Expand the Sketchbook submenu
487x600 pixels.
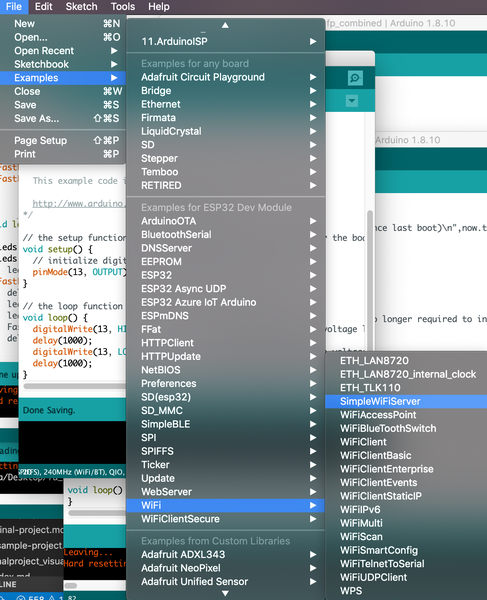pos(63,64)
